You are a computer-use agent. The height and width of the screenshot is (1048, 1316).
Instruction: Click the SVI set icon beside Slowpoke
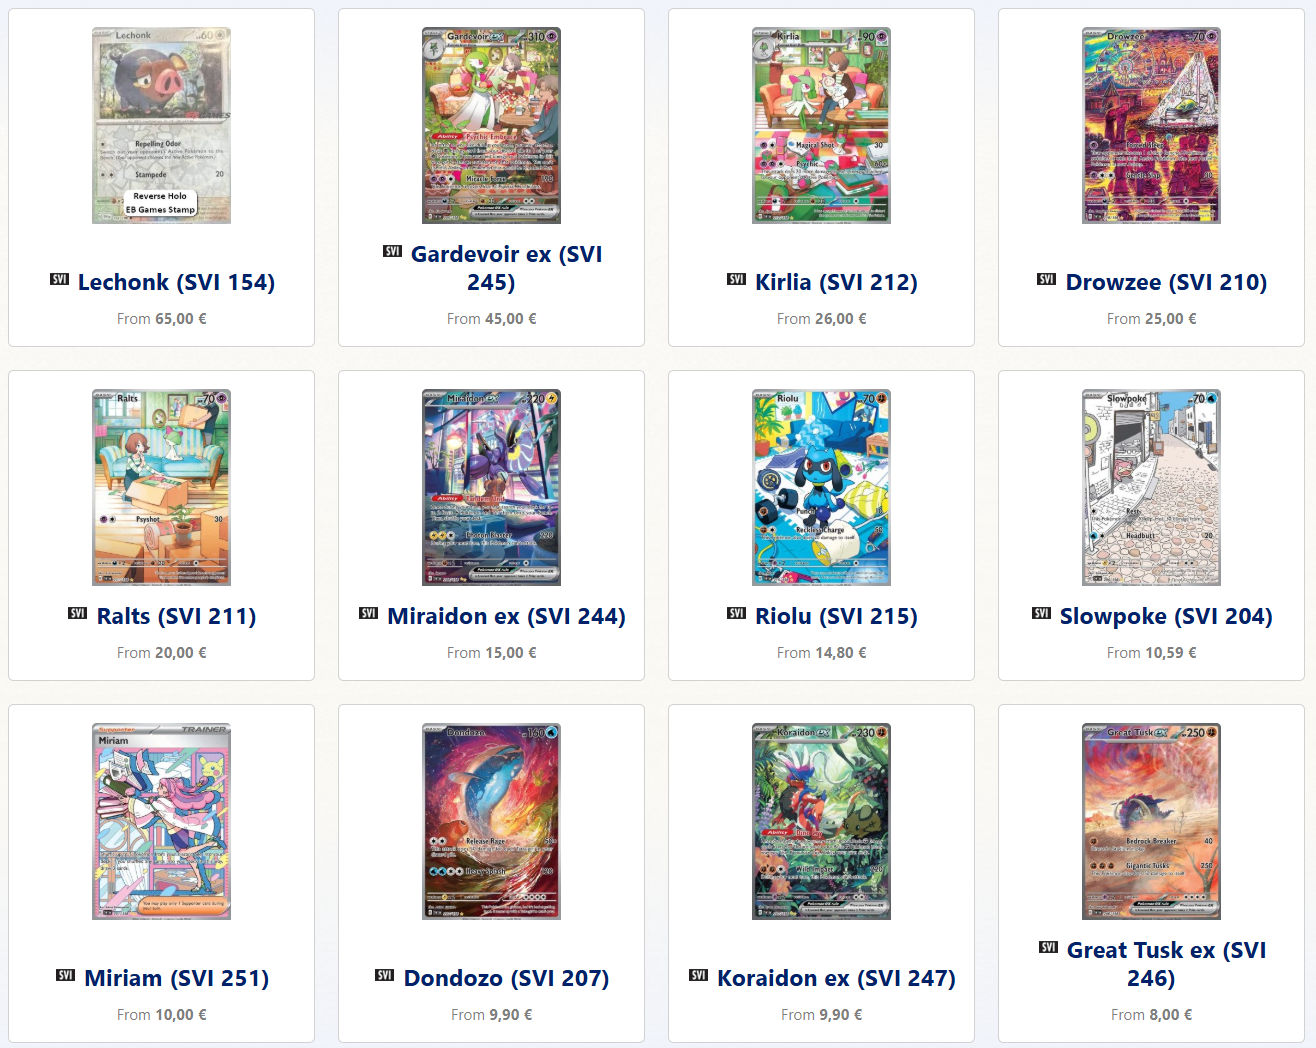point(1041,613)
